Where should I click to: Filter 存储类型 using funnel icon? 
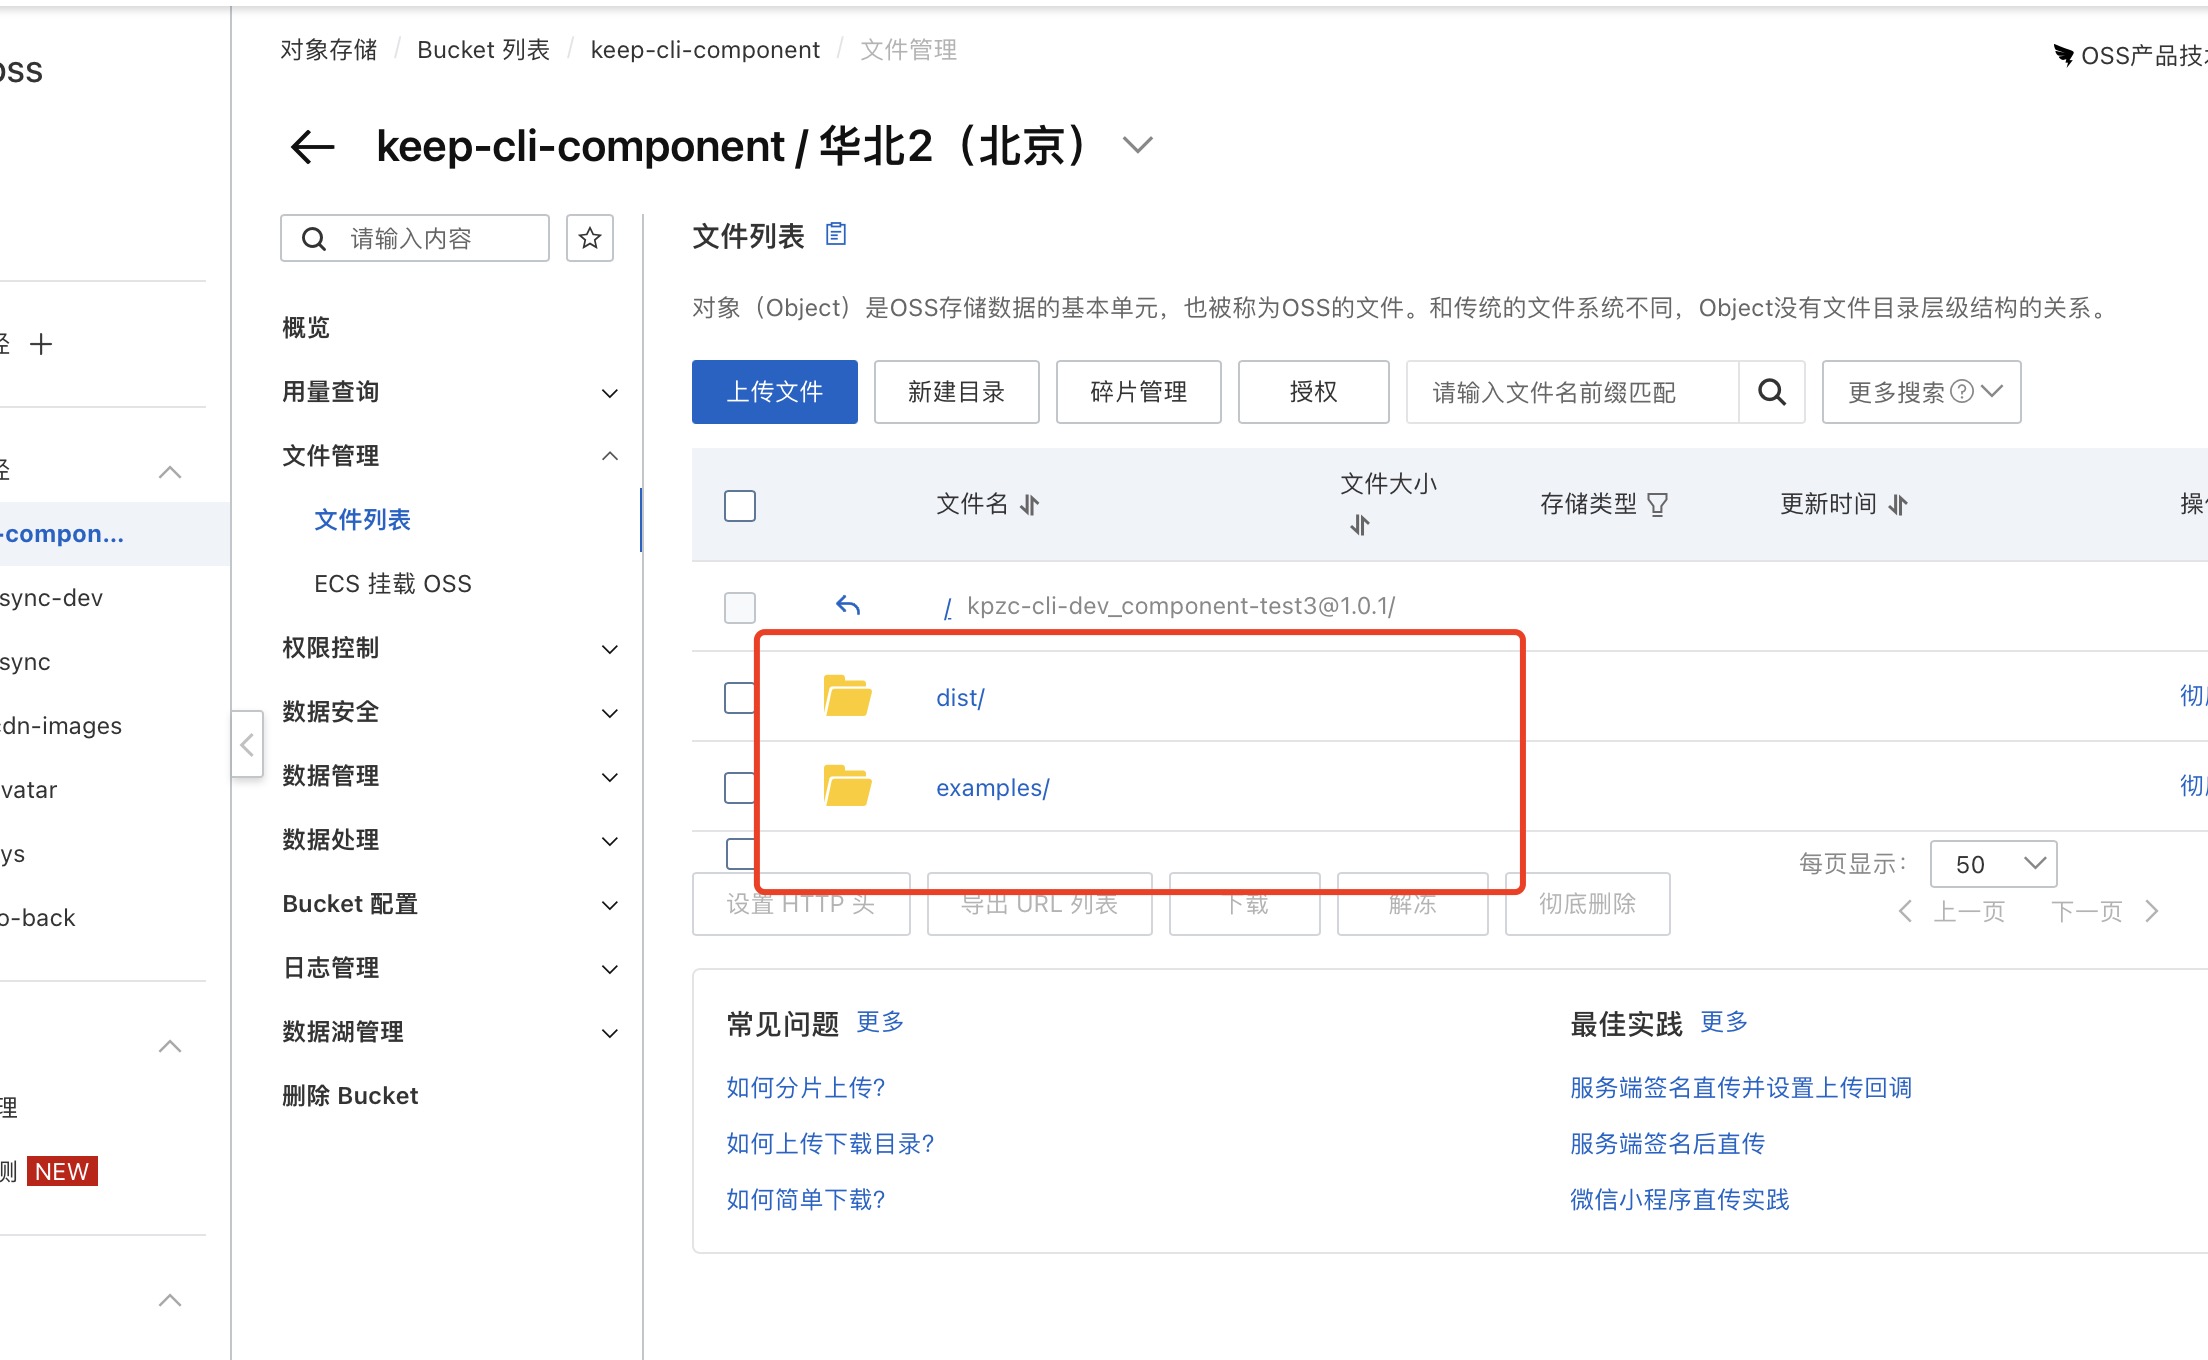[x=1657, y=505]
